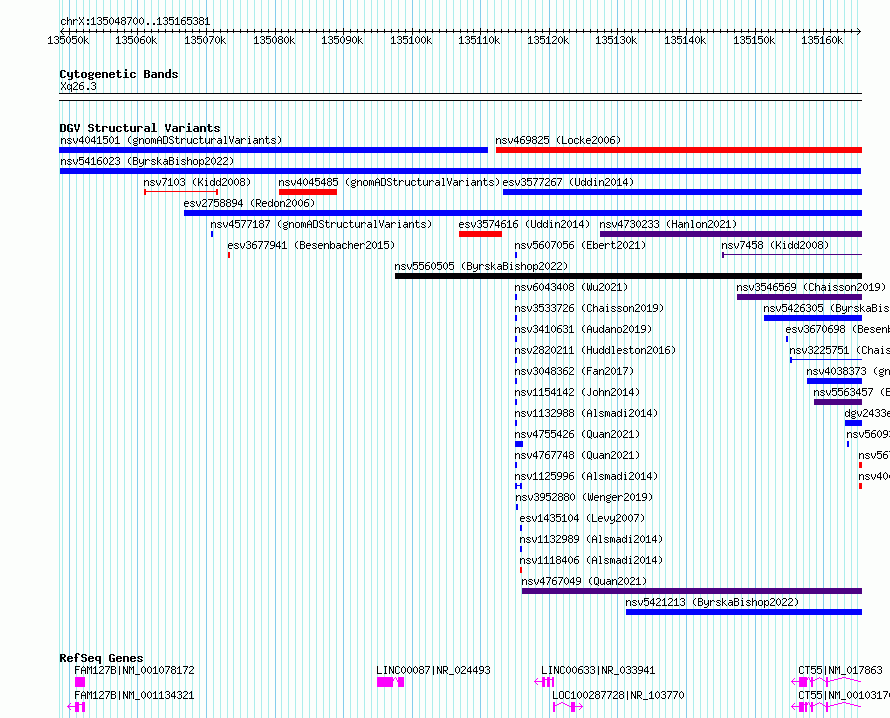Open nsv5416023 ByrskaBishop2022 label
The height and width of the screenshot is (718, 890).
(147, 161)
